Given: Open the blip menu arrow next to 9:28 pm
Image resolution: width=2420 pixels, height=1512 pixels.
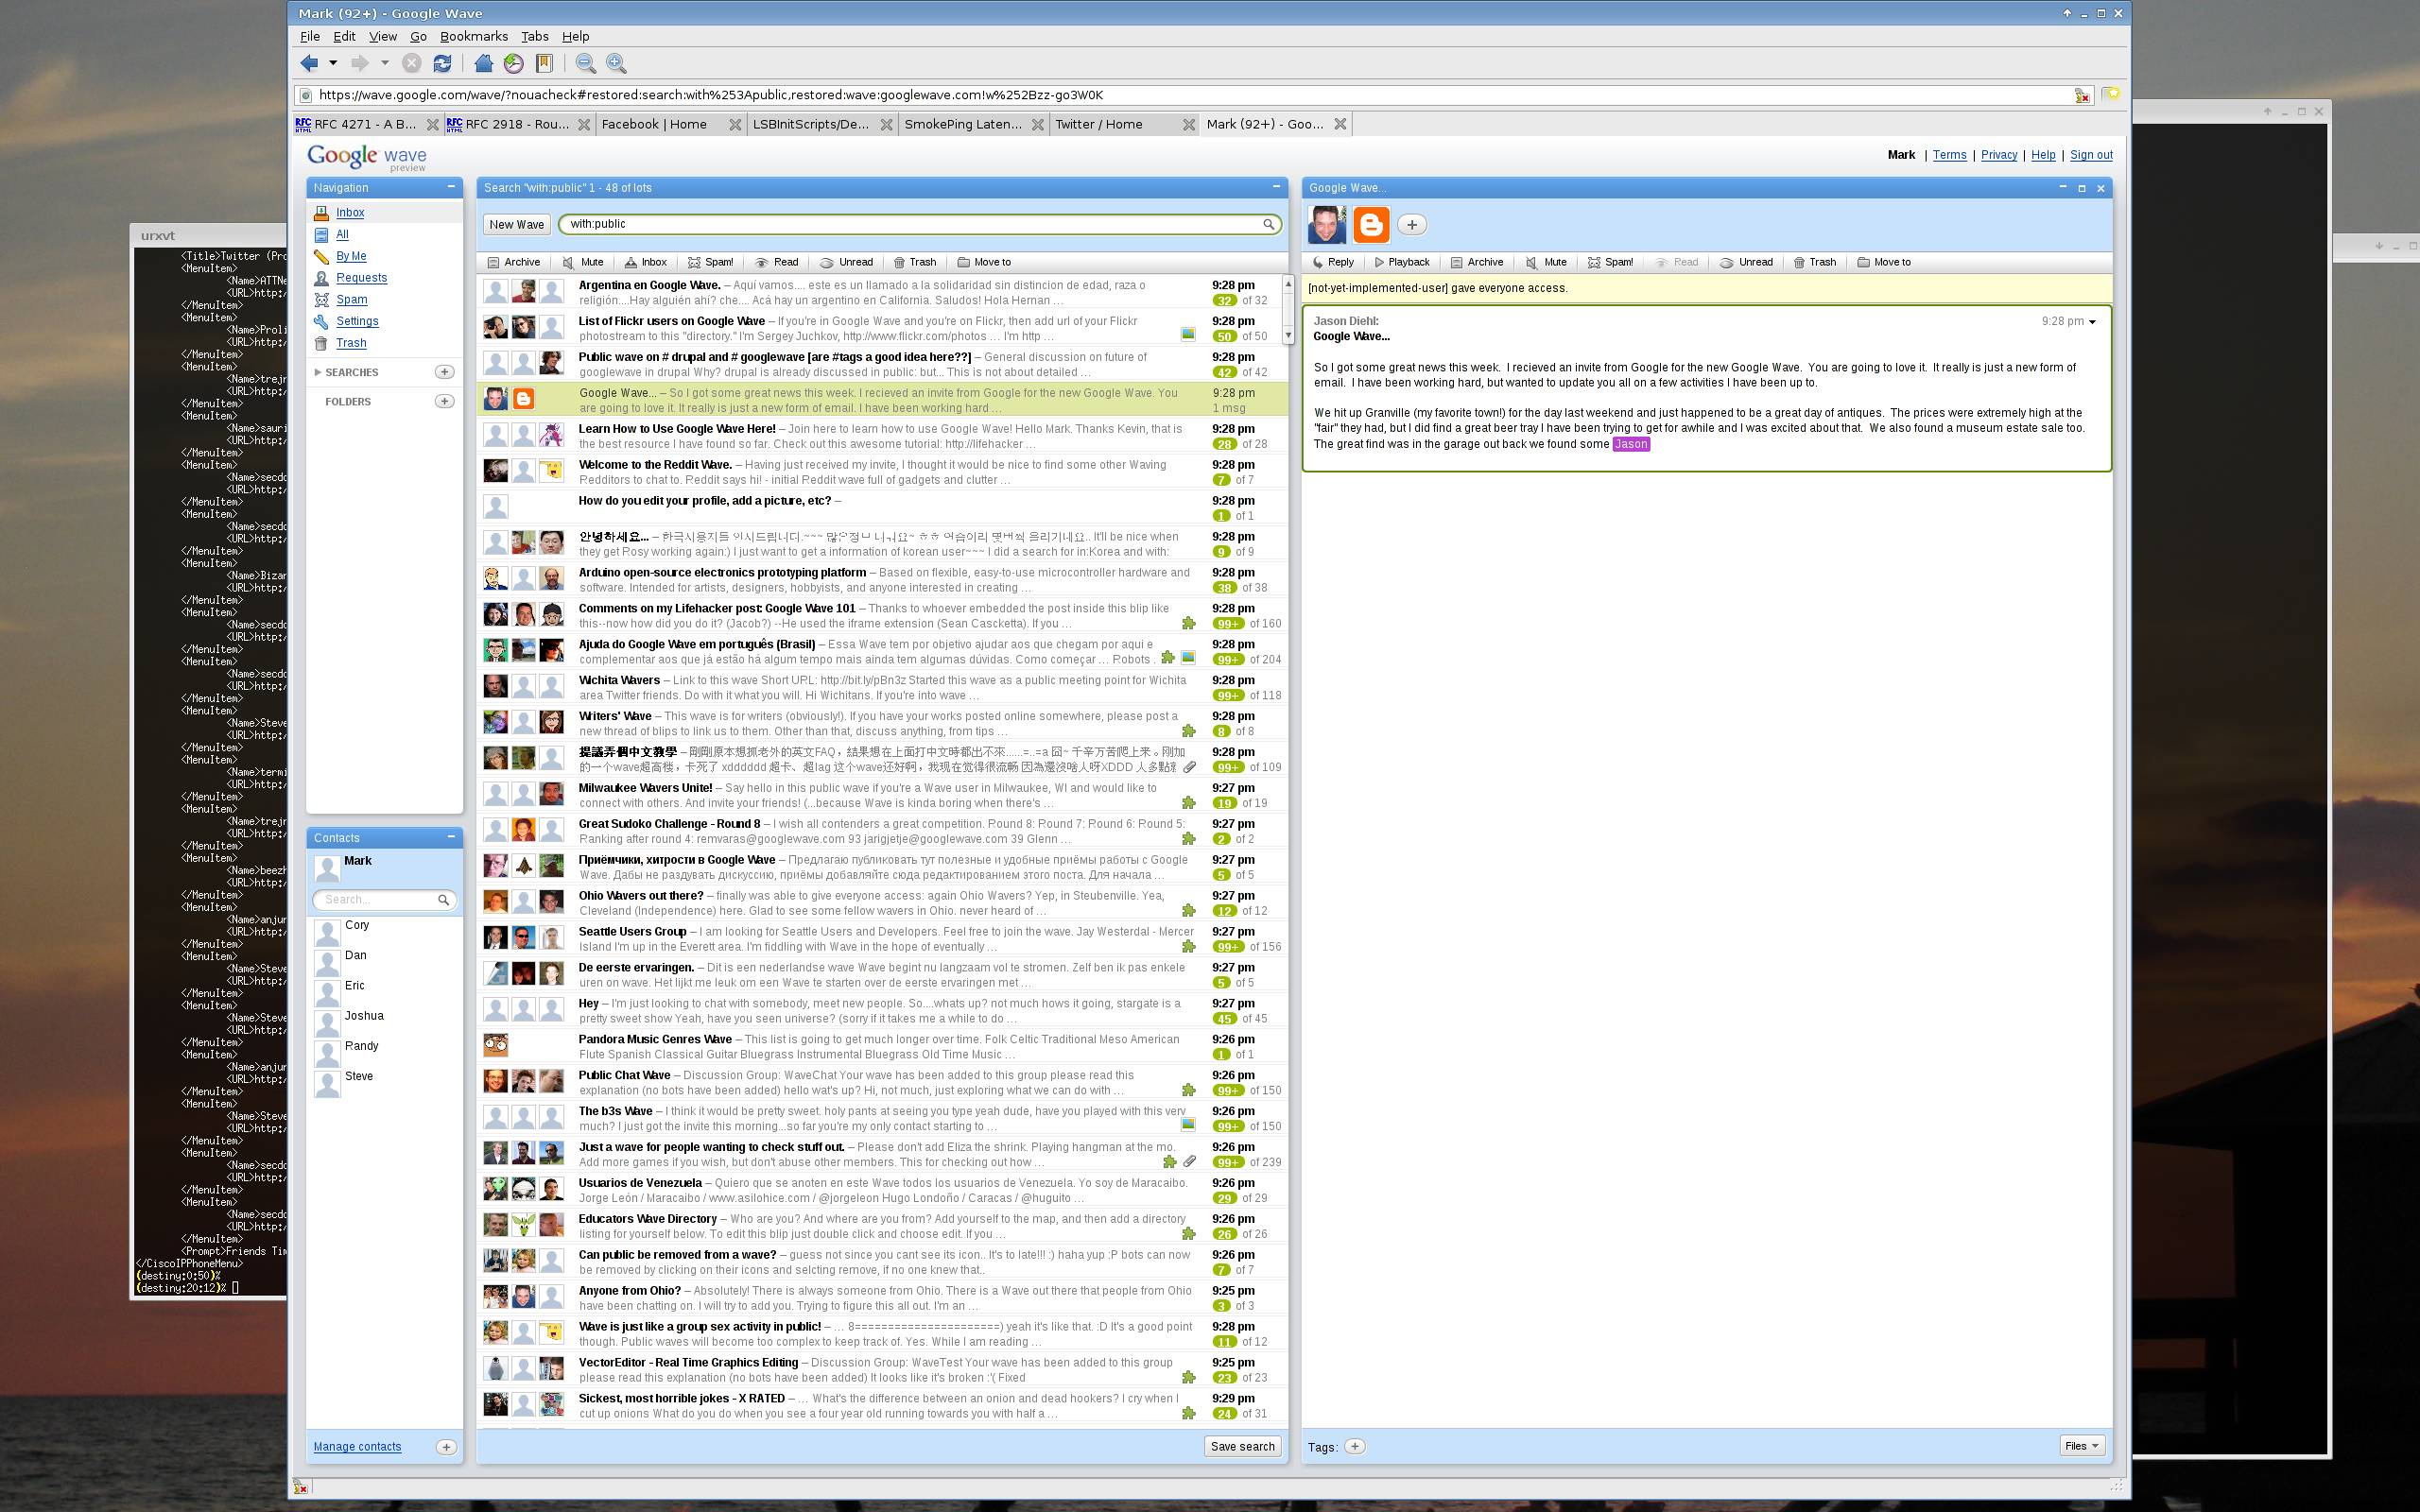Looking at the screenshot, I should click(2092, 322).
